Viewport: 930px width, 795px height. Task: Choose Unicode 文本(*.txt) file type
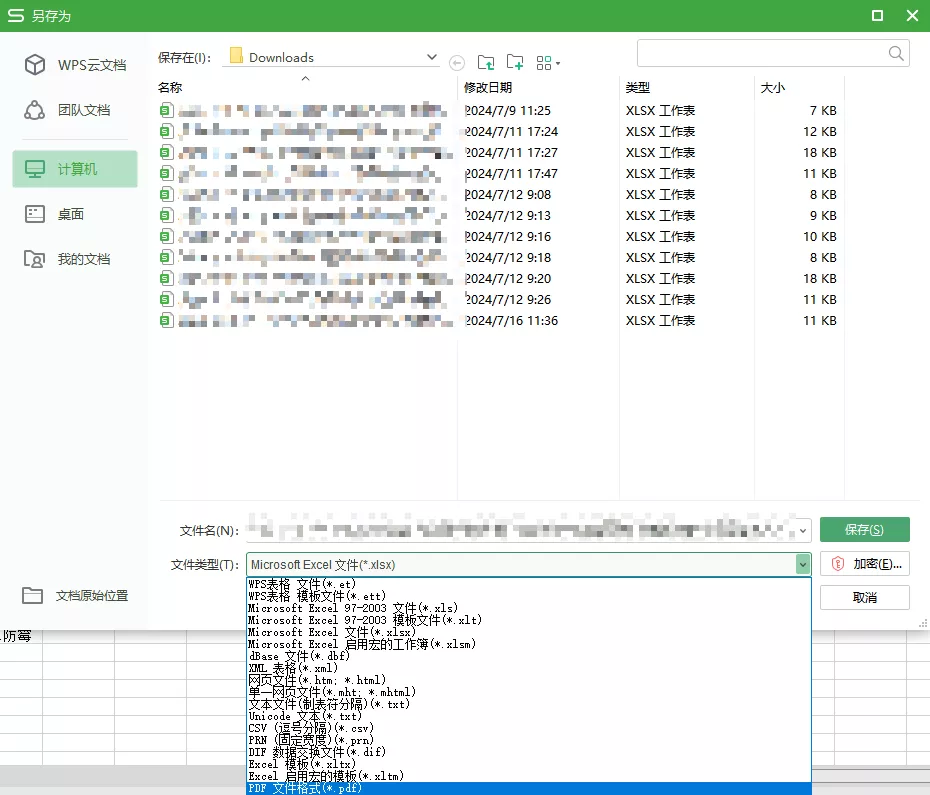[x=305, y=716]
